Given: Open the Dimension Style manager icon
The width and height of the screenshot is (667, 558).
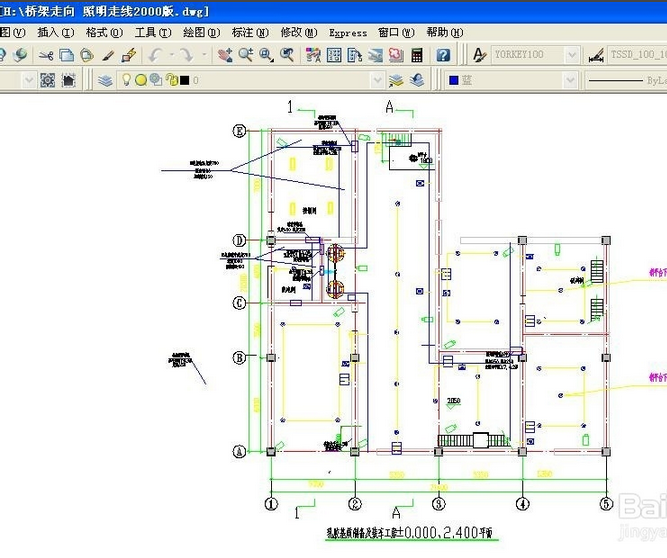Looking at the screenshot, I should pyautogui.click(x=596, y=55).
